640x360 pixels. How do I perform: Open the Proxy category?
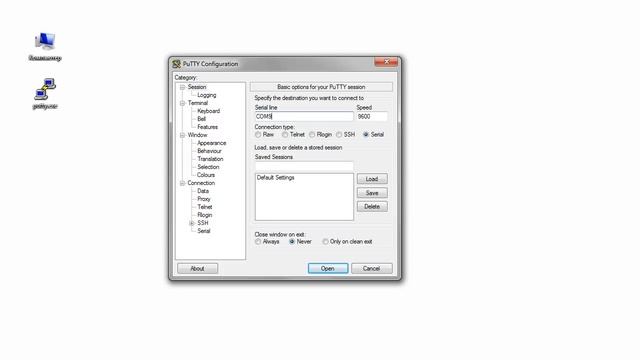(204, 199)
